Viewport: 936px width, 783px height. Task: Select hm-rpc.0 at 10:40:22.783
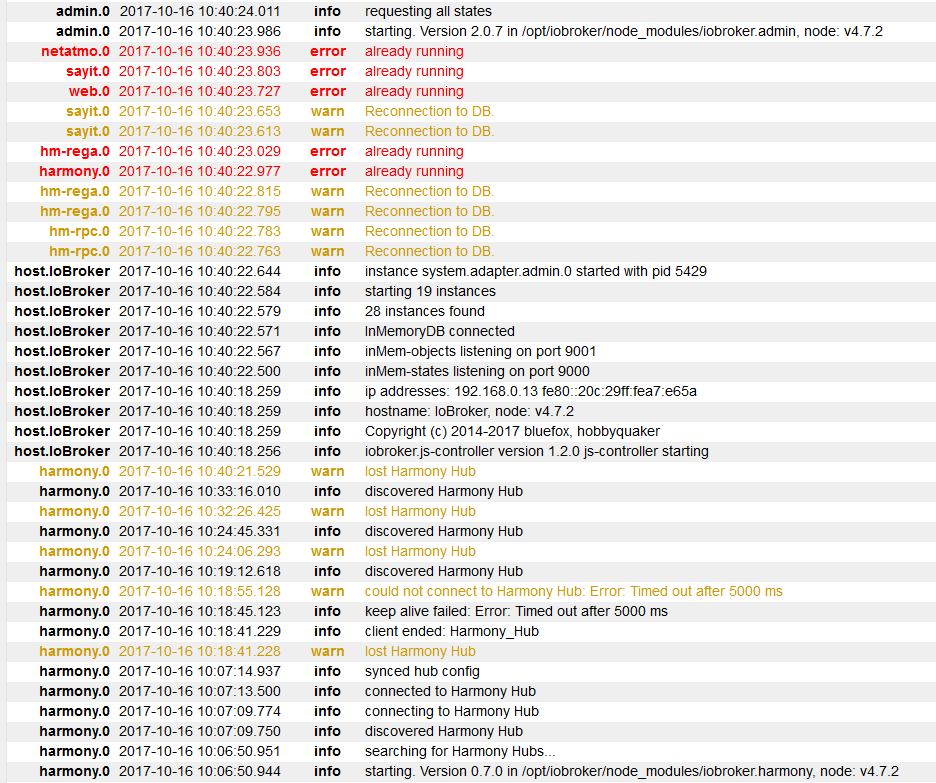[x=79, y=231]
